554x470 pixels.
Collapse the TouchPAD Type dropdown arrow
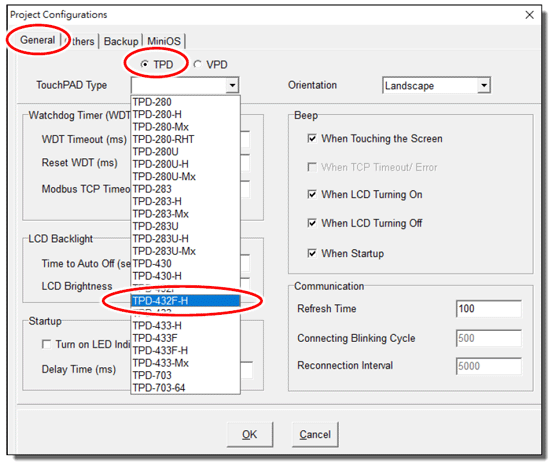point(232,86)
